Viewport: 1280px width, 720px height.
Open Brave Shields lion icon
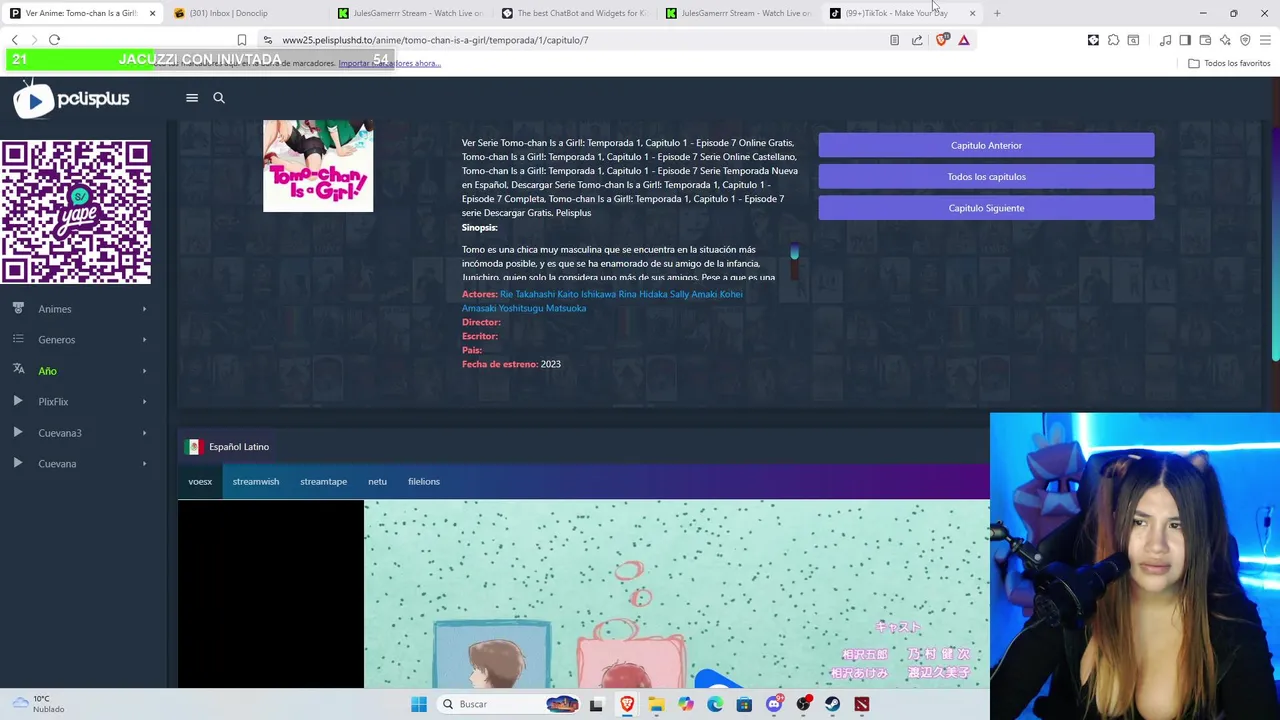click(x=941, y=40)
